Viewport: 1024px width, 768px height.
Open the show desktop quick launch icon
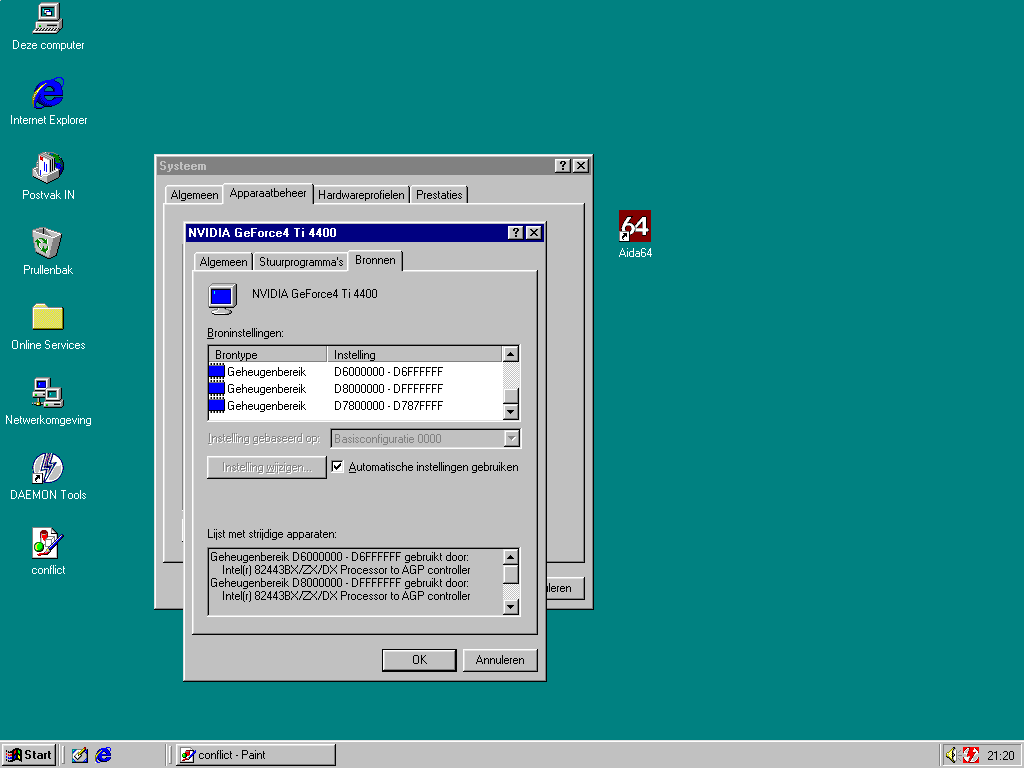pyautogui.click(x=80, y=755)
